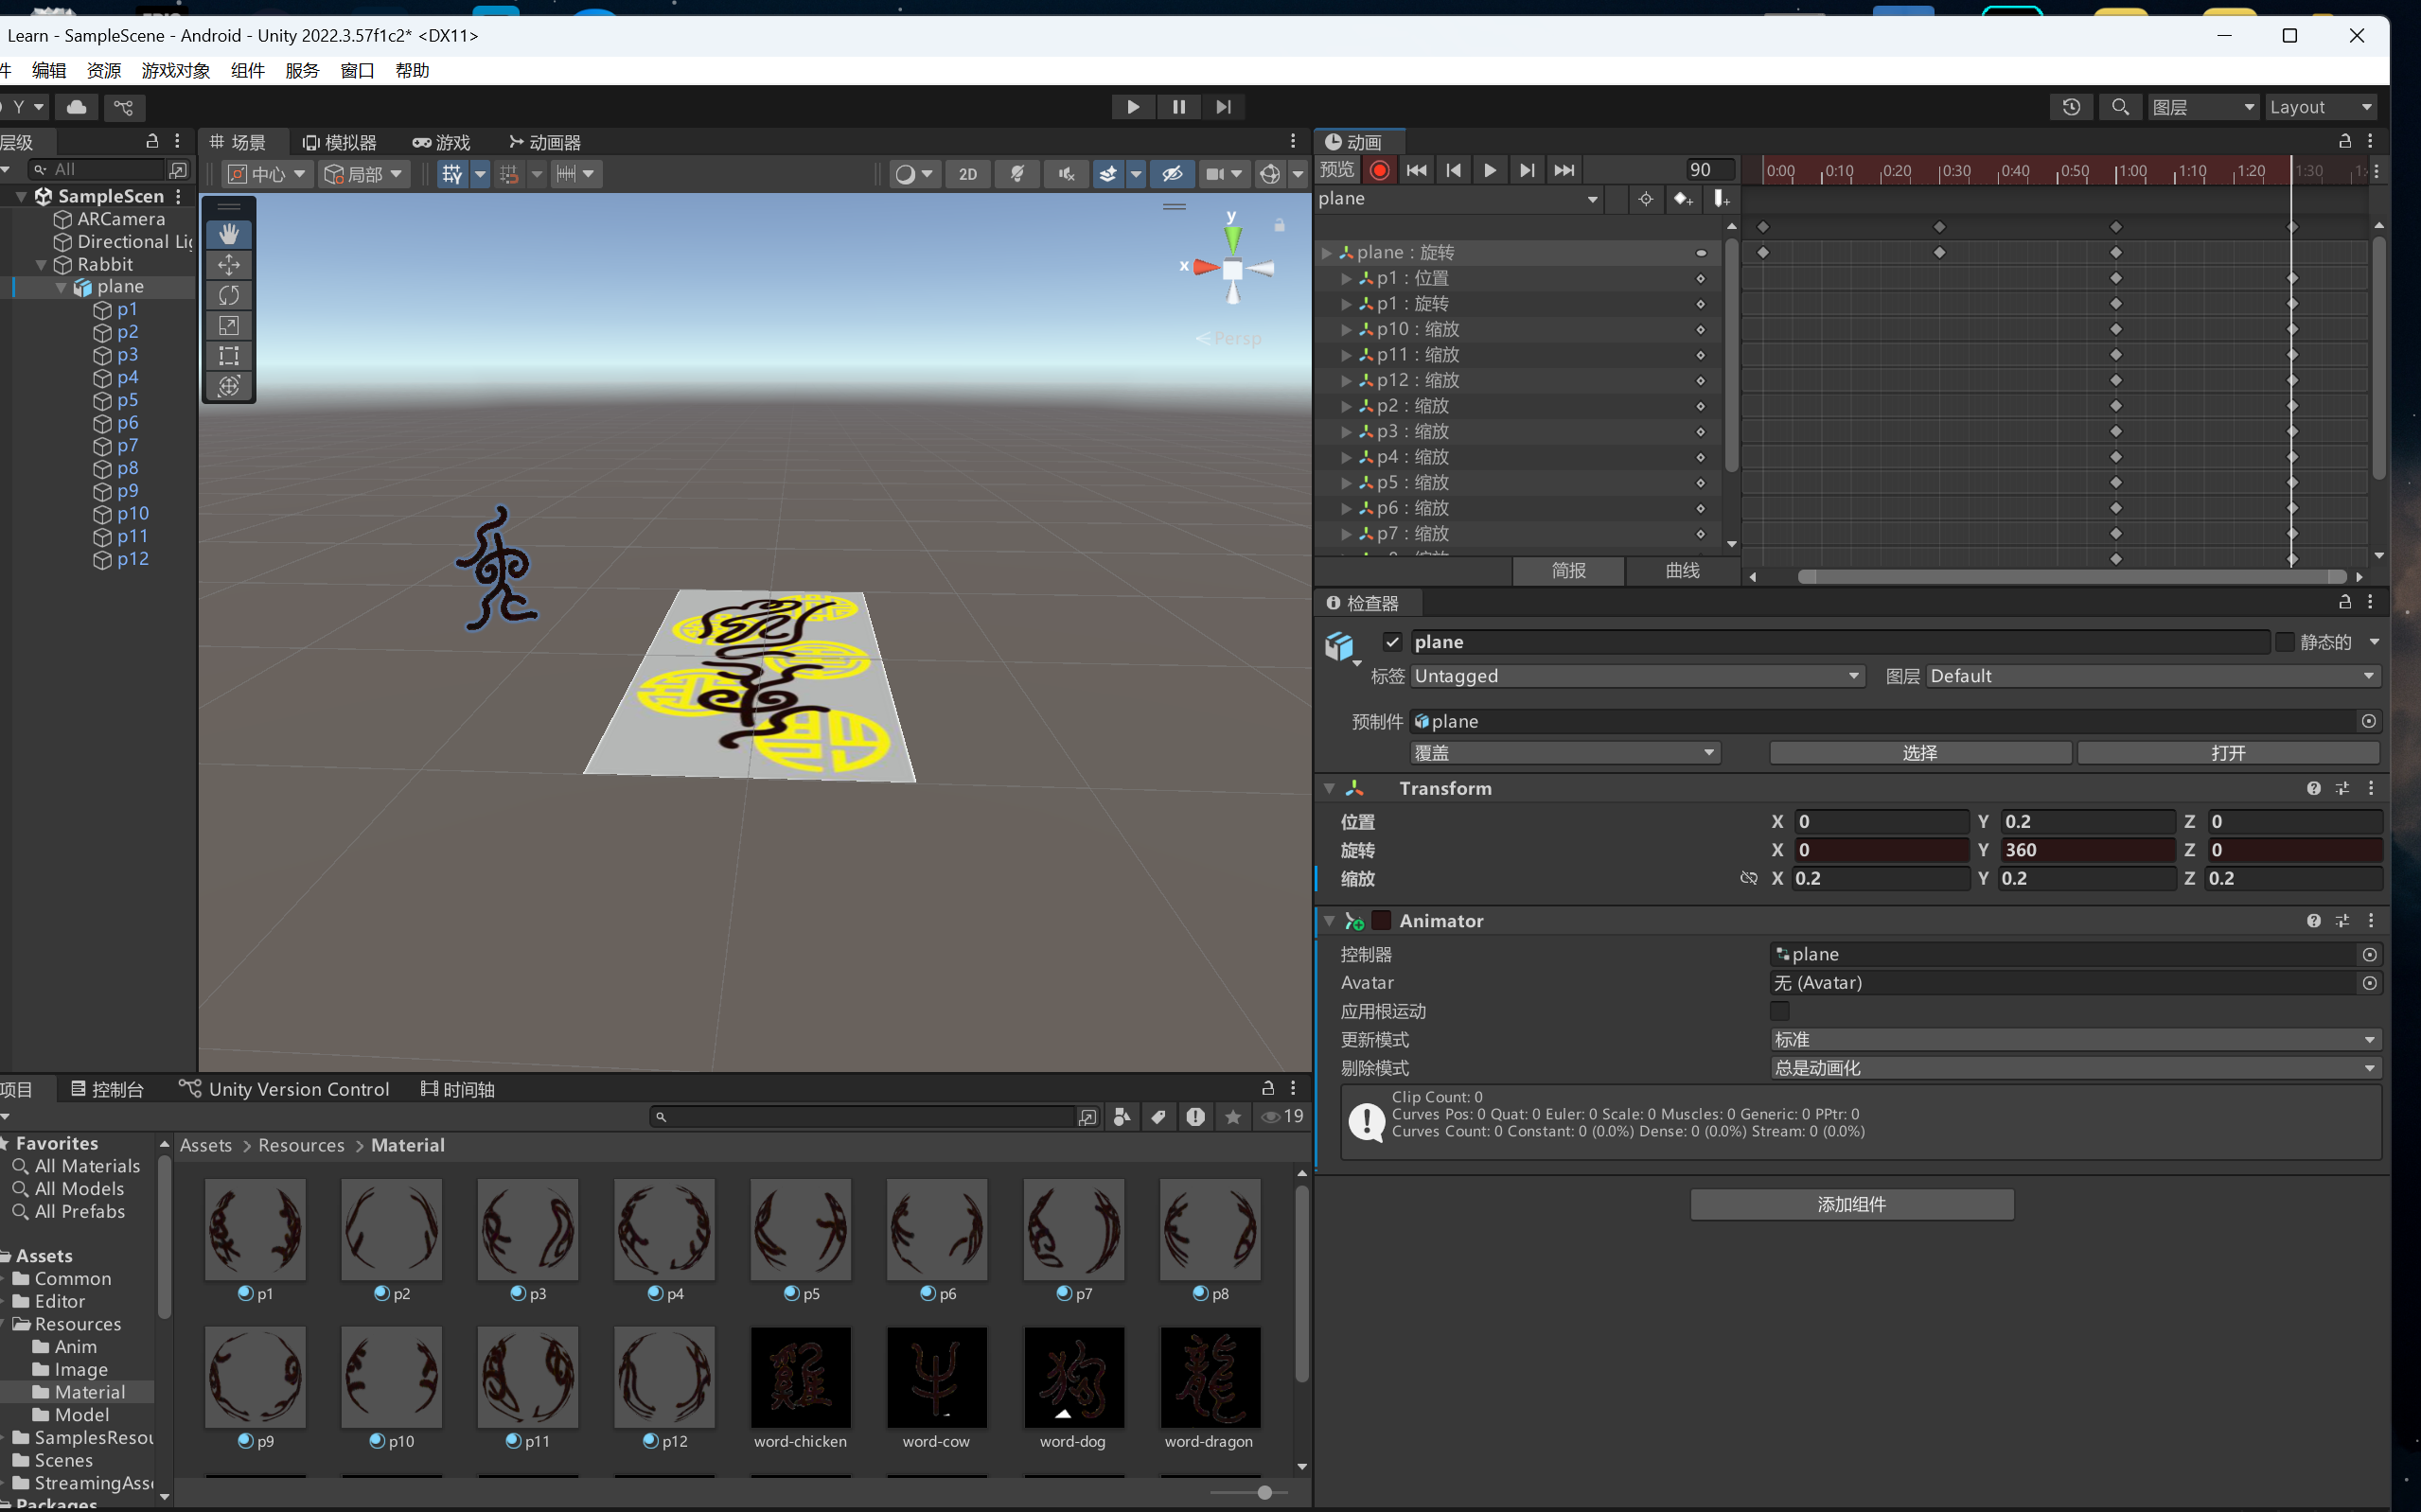Click the animation record button
This screenshot has width=2421, height=1512.
pos(1380,170)
